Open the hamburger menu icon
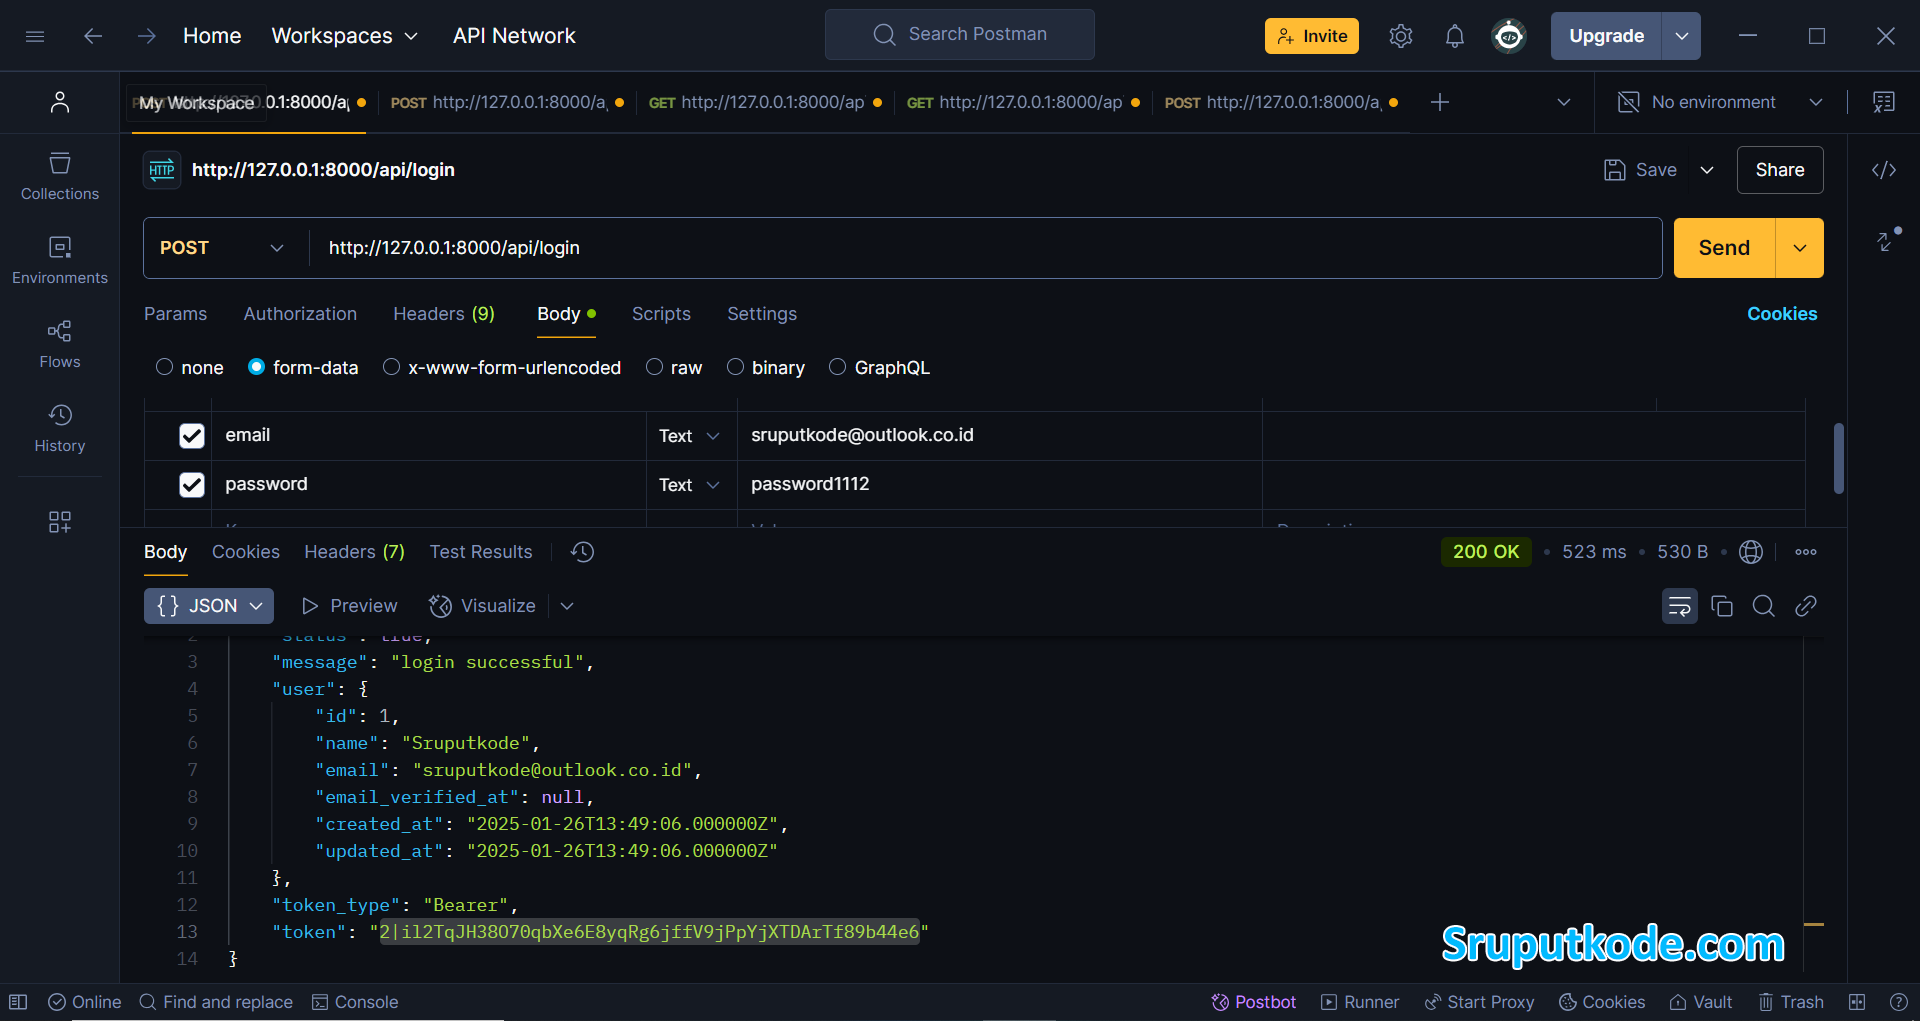The height and width of the screenshot is (1021, 1920). [35, 36]
